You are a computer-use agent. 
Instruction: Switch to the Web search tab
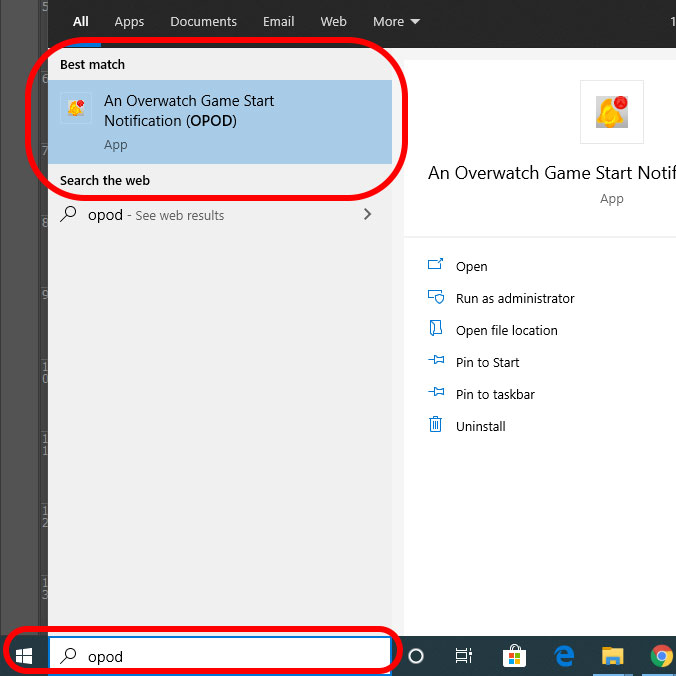coord(333,22)
